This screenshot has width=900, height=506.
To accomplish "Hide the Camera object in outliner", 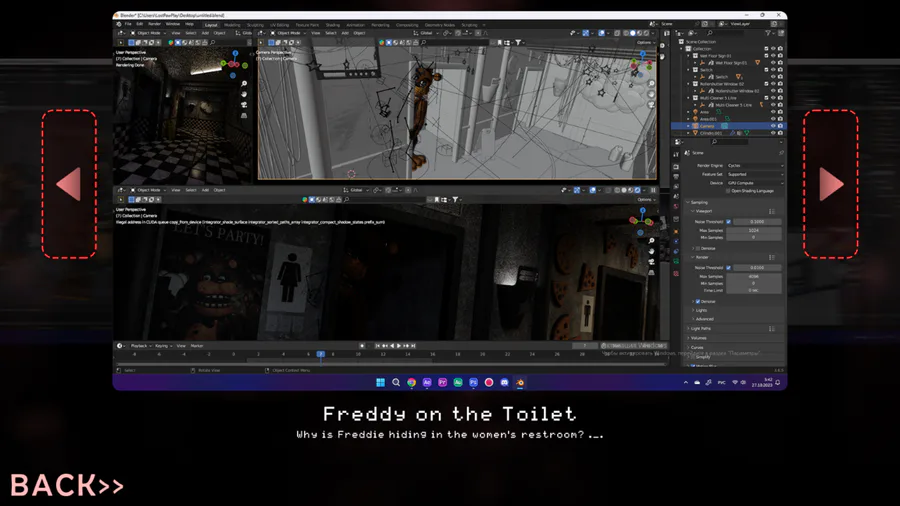I will [773, 126].
